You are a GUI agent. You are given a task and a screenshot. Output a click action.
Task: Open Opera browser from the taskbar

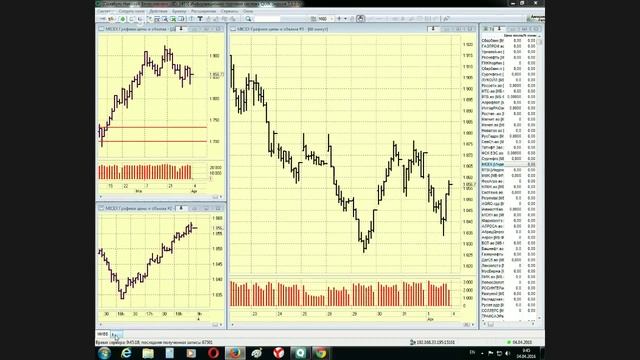click(213, 353)
